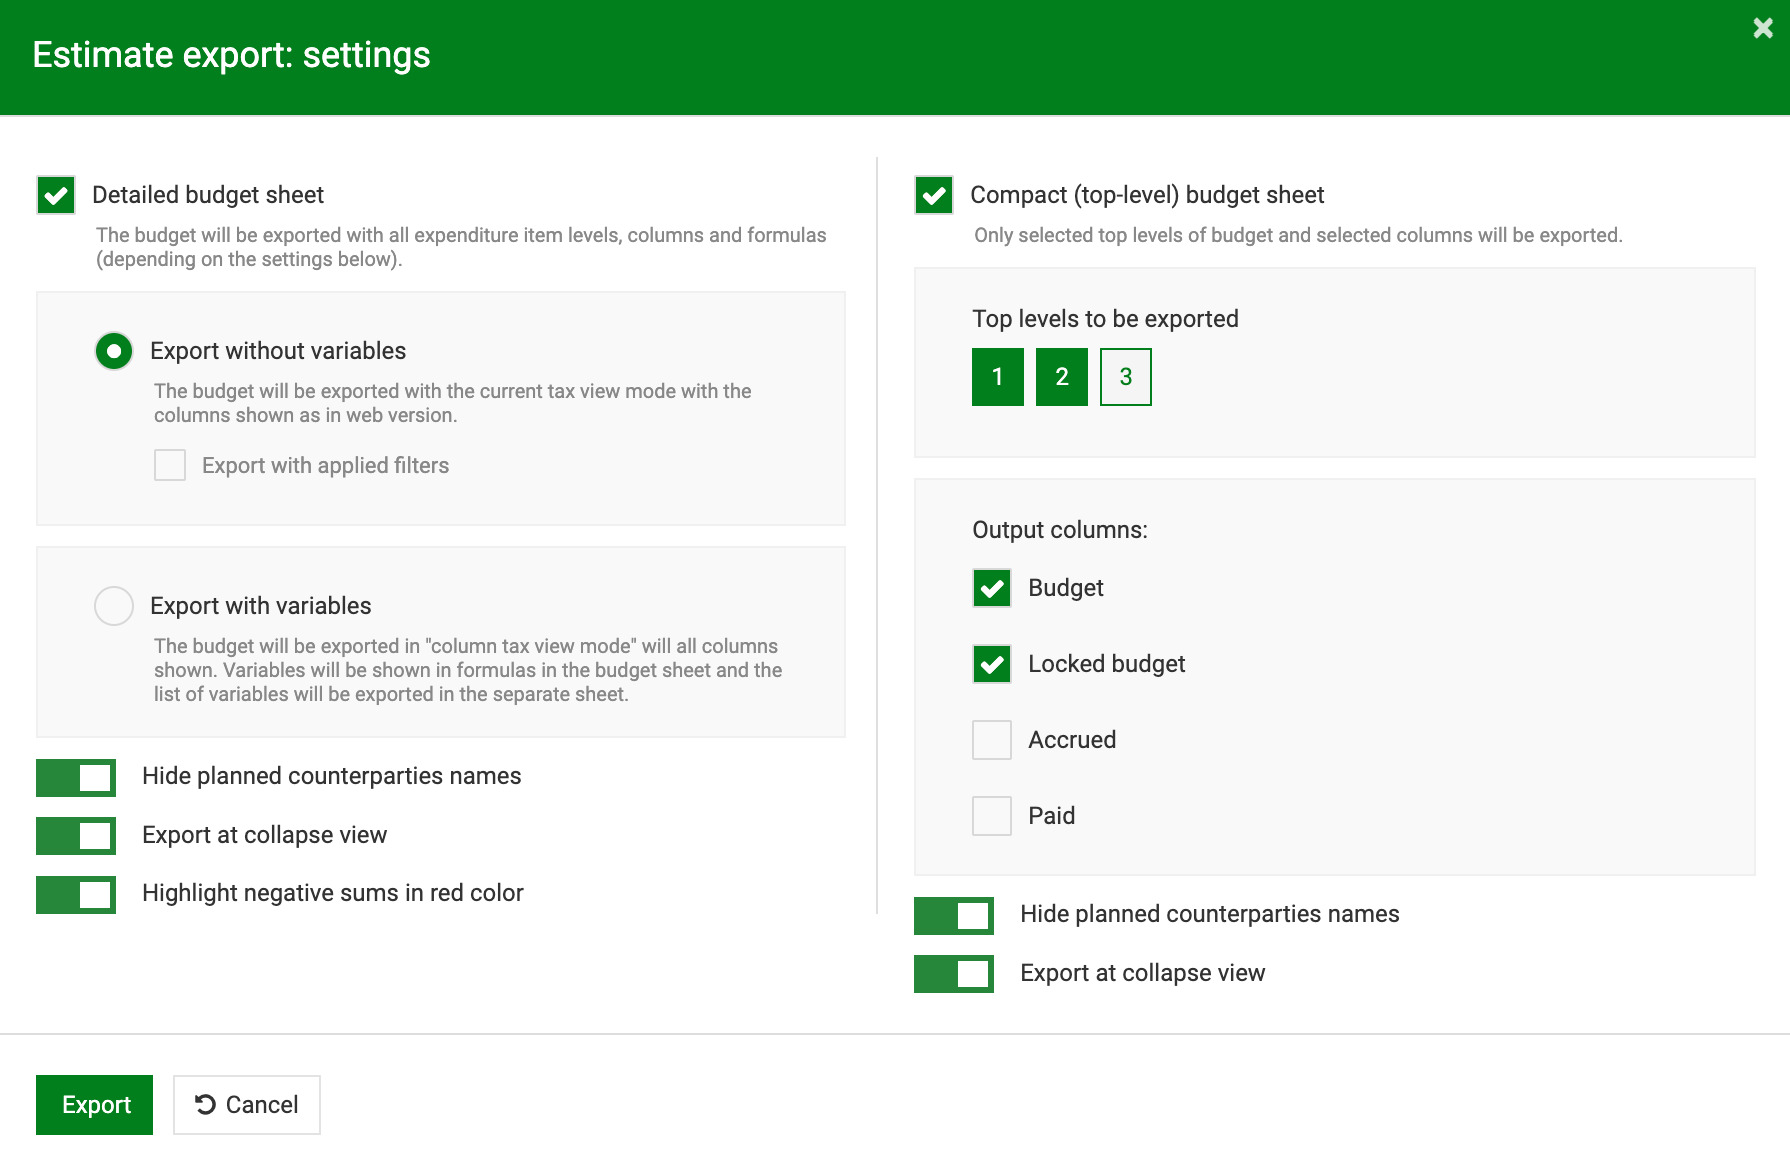Toggle Hide planned counterparties names in compact sheet
This screenshot has height=1170, width=1790.
point(954,916)
